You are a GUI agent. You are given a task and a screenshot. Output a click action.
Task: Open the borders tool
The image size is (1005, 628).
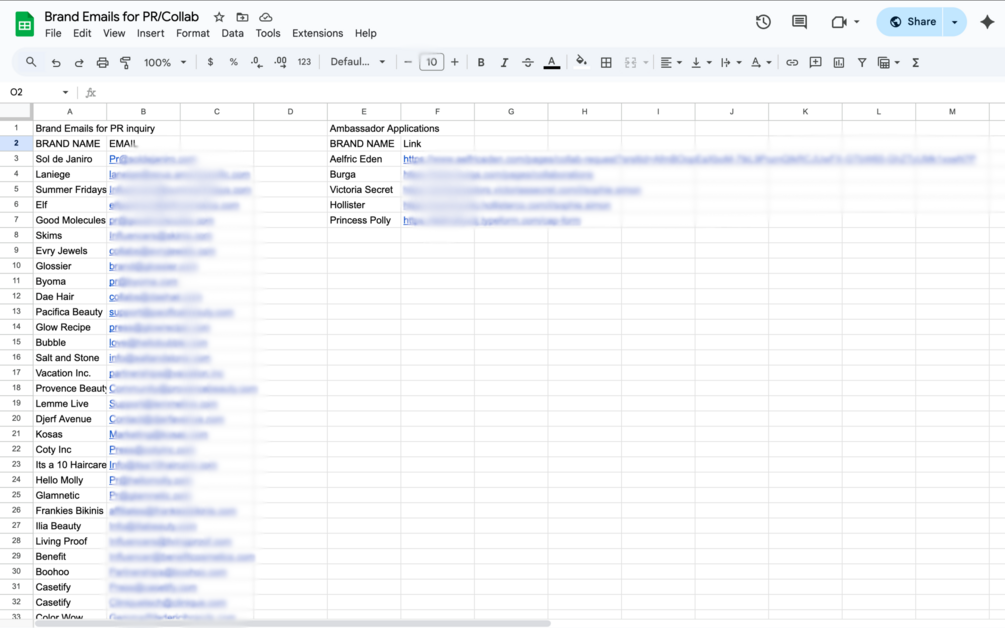(606, 62)
